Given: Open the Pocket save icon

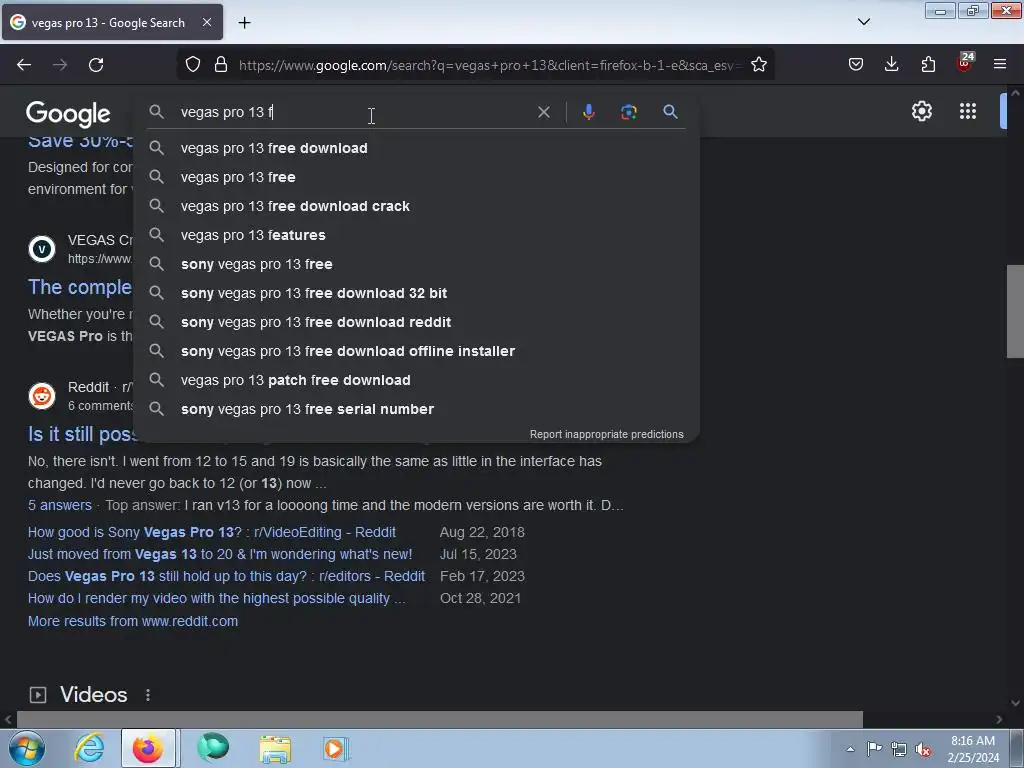Looking at the screenshot, I should (856, 65).
